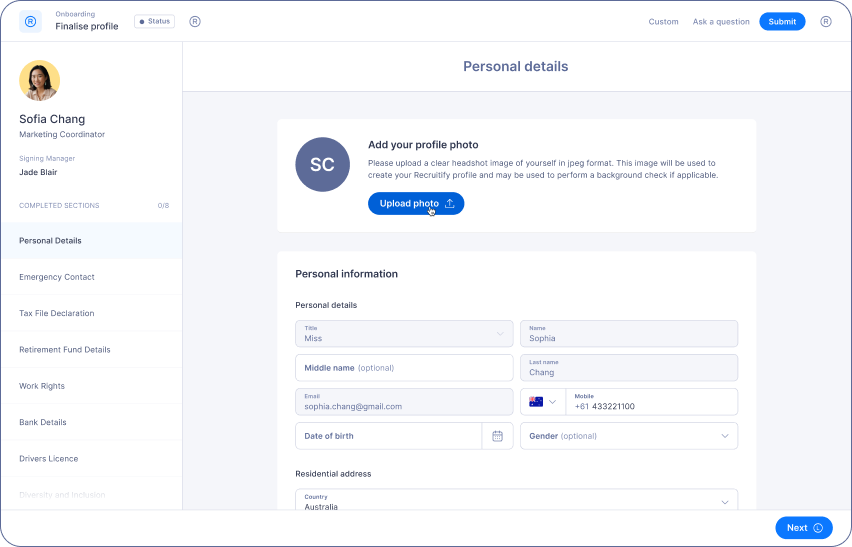
Task: Click the Residential address label
Action: pos(333,474)
